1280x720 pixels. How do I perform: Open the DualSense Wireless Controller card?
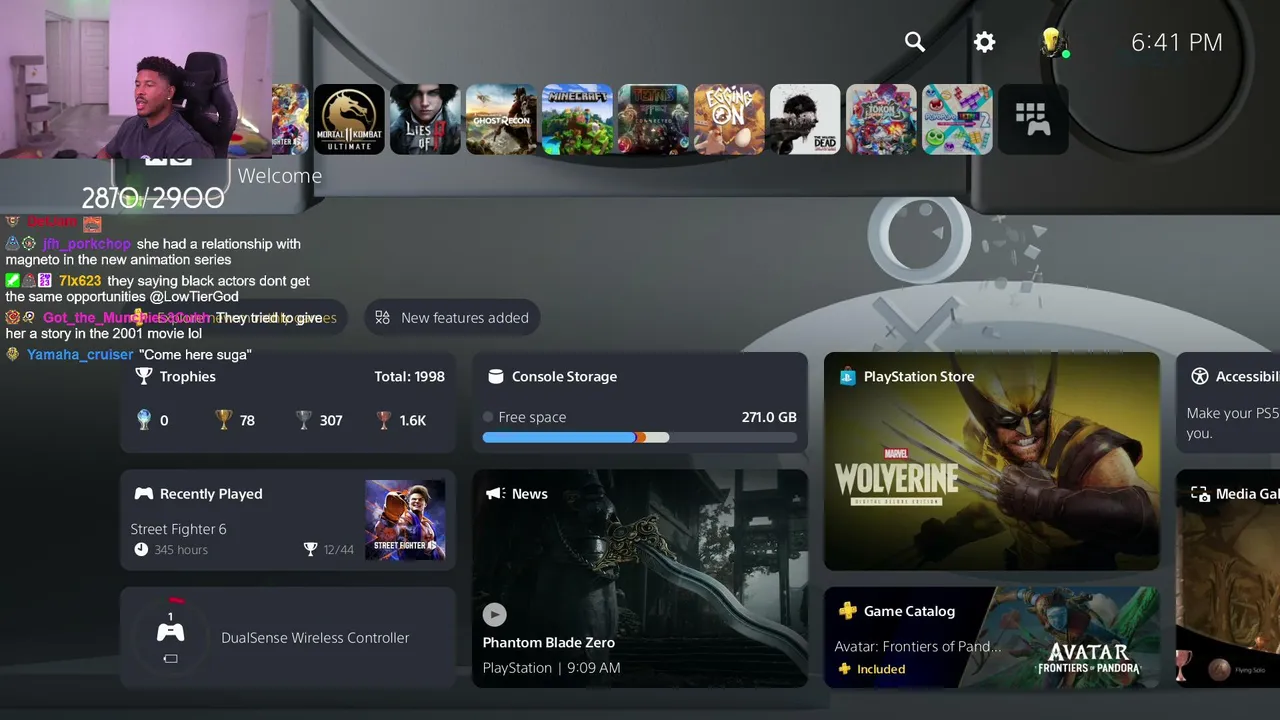click(x=288, y=638)
